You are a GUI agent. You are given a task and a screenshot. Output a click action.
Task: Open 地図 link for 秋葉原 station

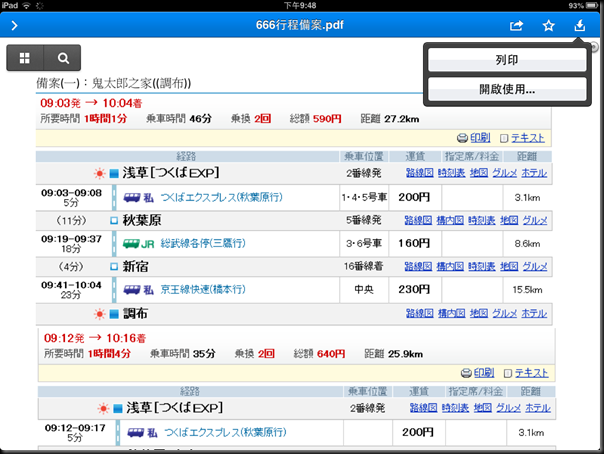(509, 220)
